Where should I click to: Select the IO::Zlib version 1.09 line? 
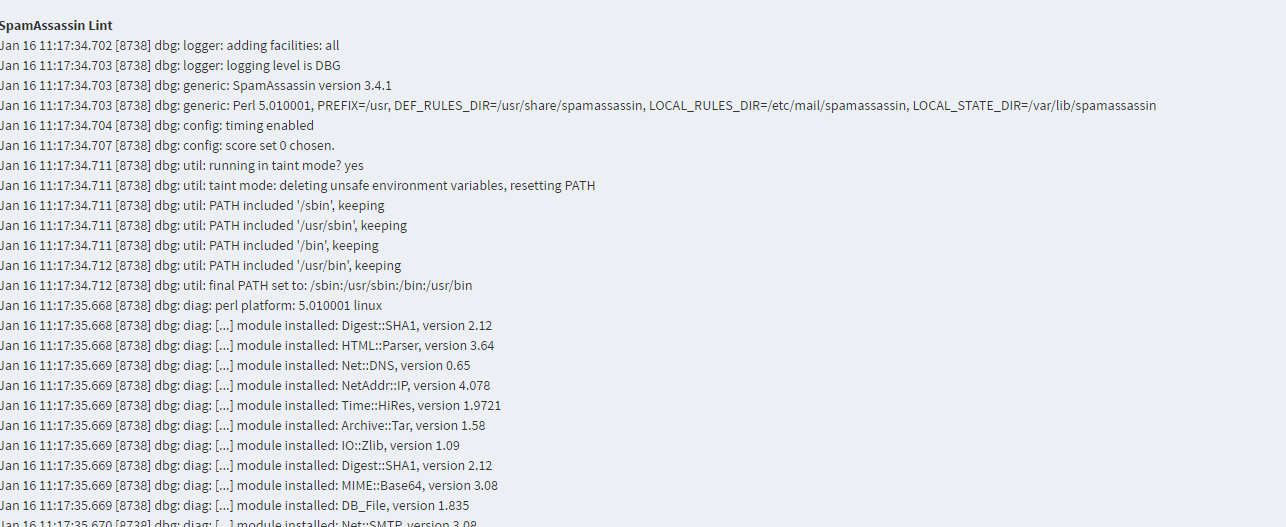(230, 445)
